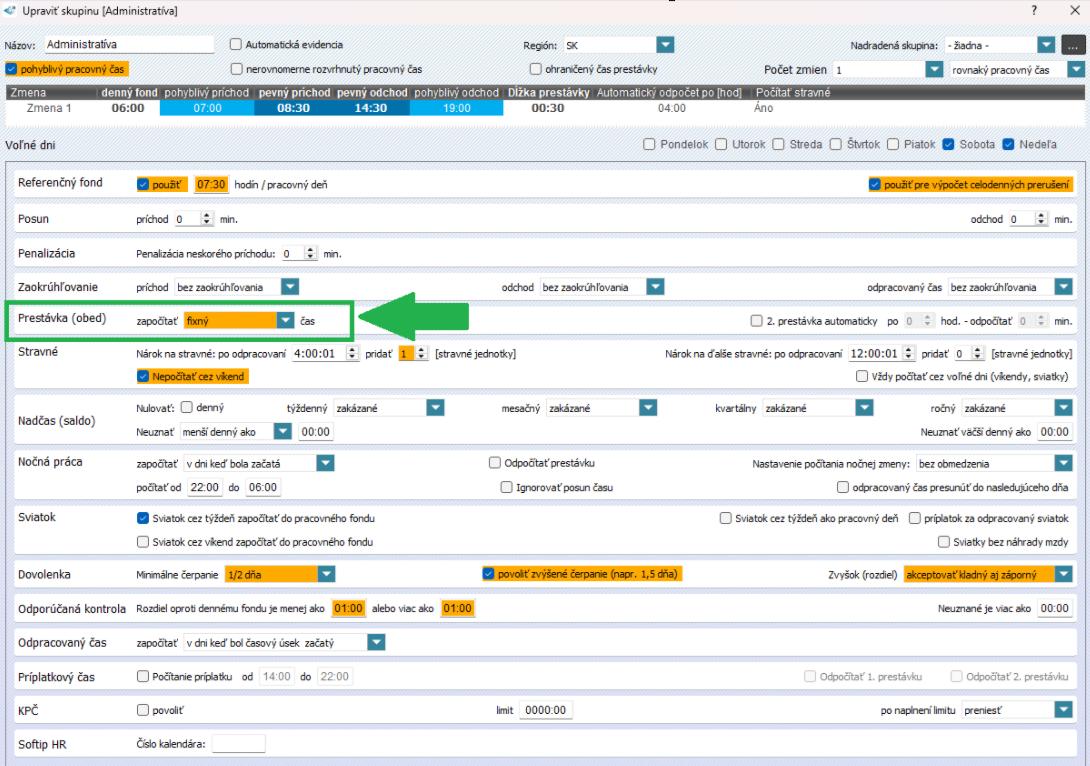Enable the Odpočítať prestávku checkbox
Screen dimensions: 1090x766
(x=495, y=463)
